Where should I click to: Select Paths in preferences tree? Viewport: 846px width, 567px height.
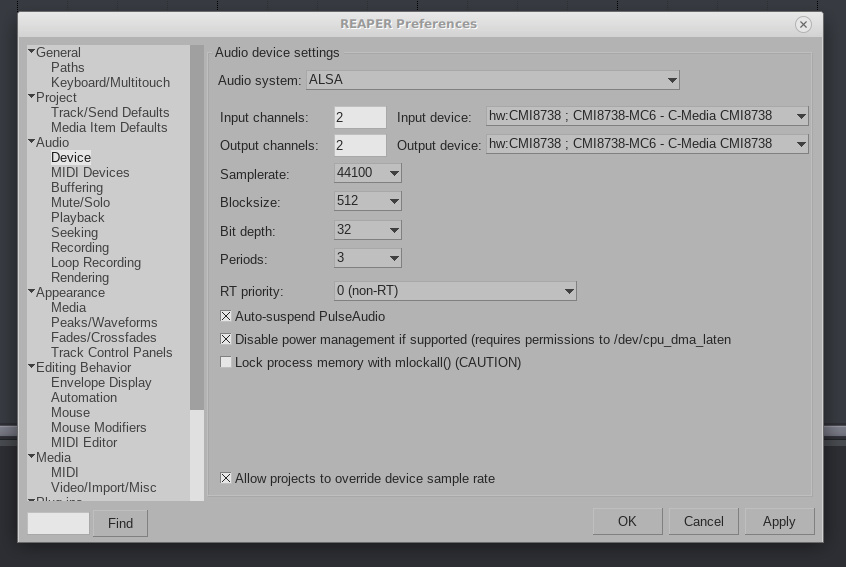click(x=67, y=67)
